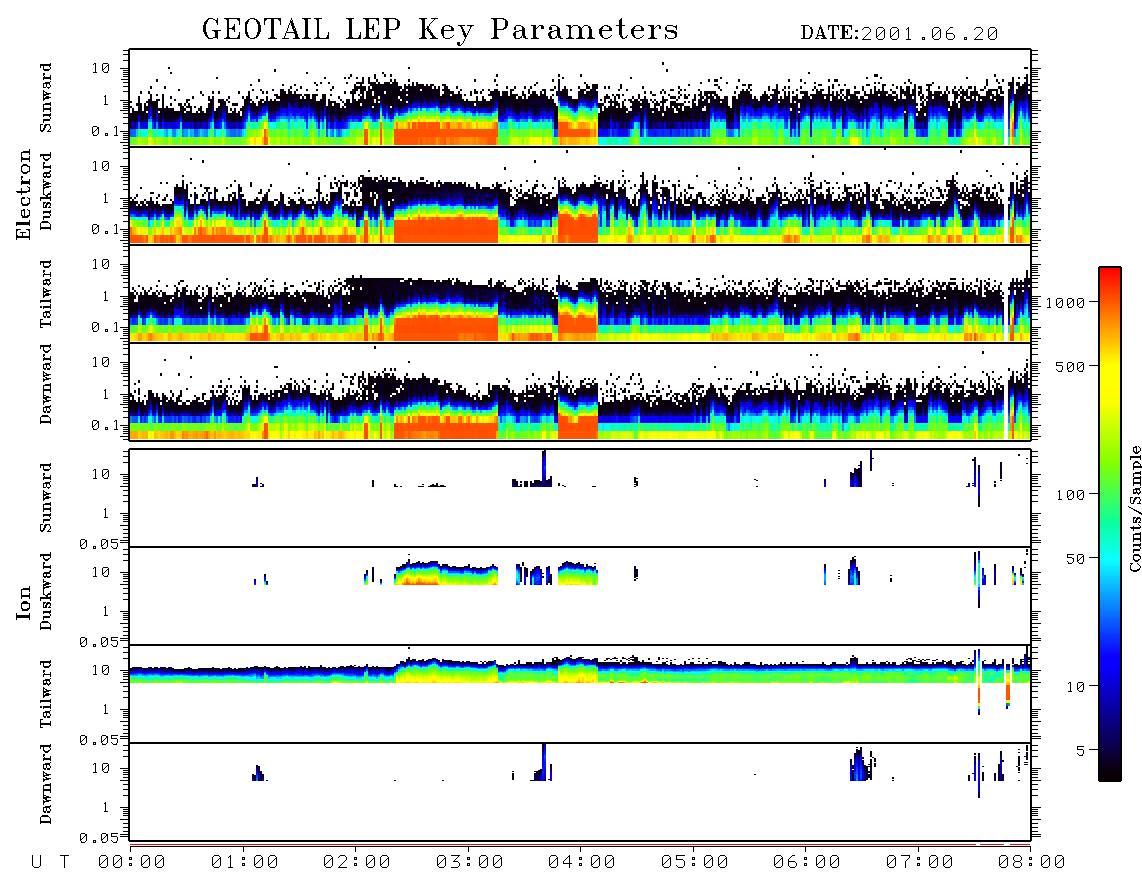Click the 08:00 time tick label

coord(1032,863)
